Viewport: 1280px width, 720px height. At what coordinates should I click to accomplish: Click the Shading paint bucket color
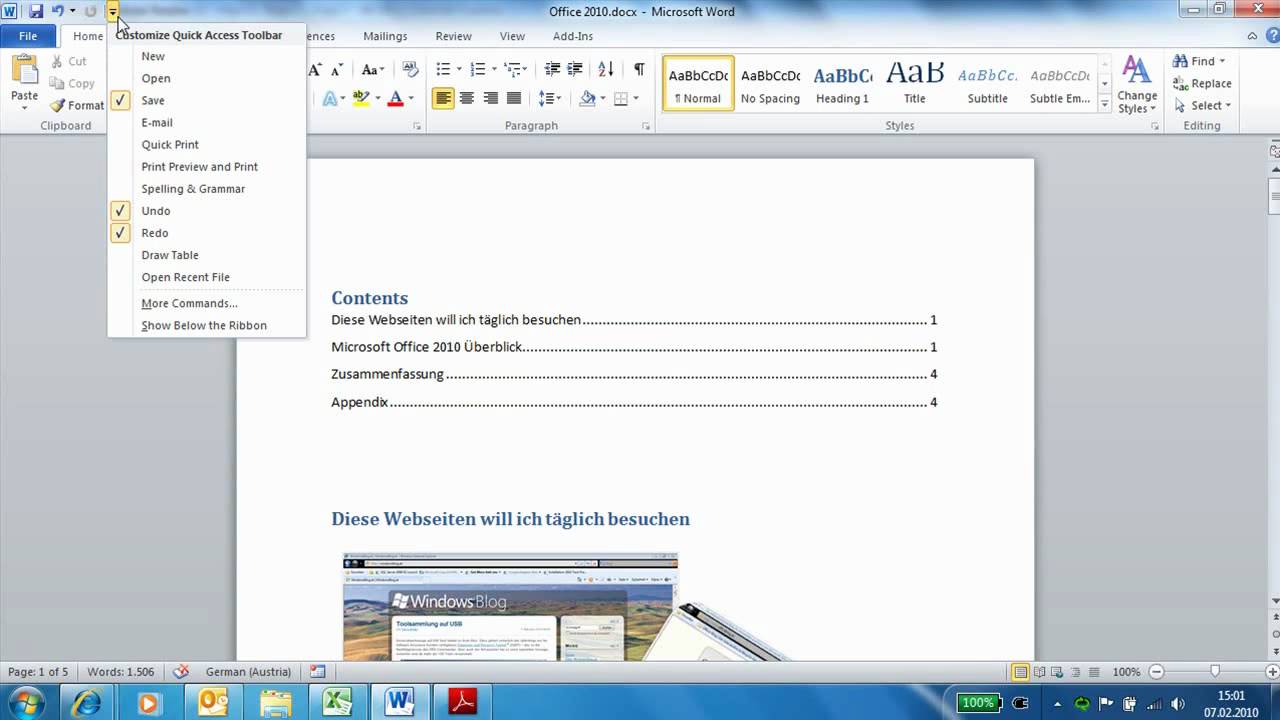(587, 98)
